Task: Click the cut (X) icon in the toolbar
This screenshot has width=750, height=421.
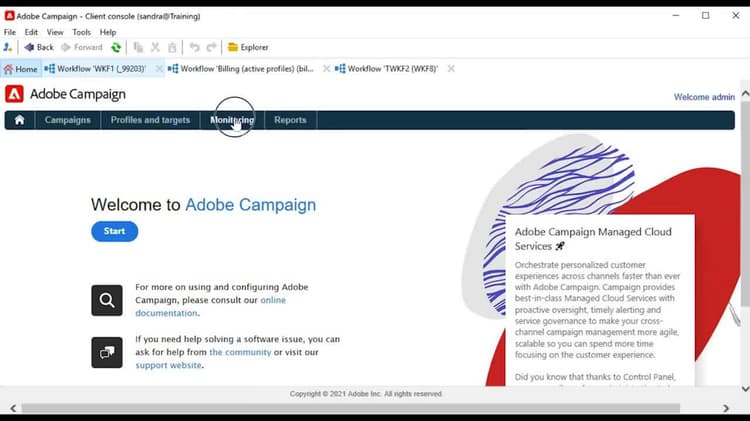Action: pos(155,47)
